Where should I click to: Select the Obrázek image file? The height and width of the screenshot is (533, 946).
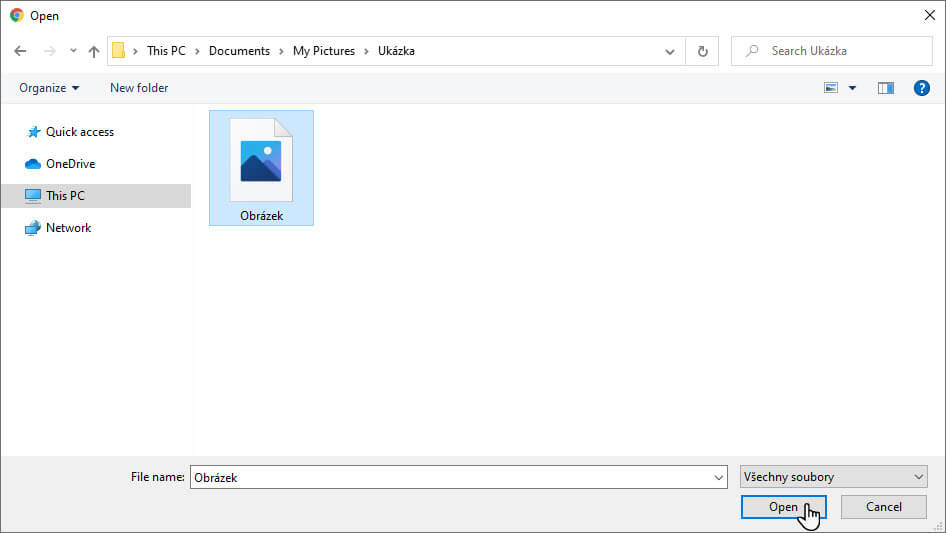261,166
